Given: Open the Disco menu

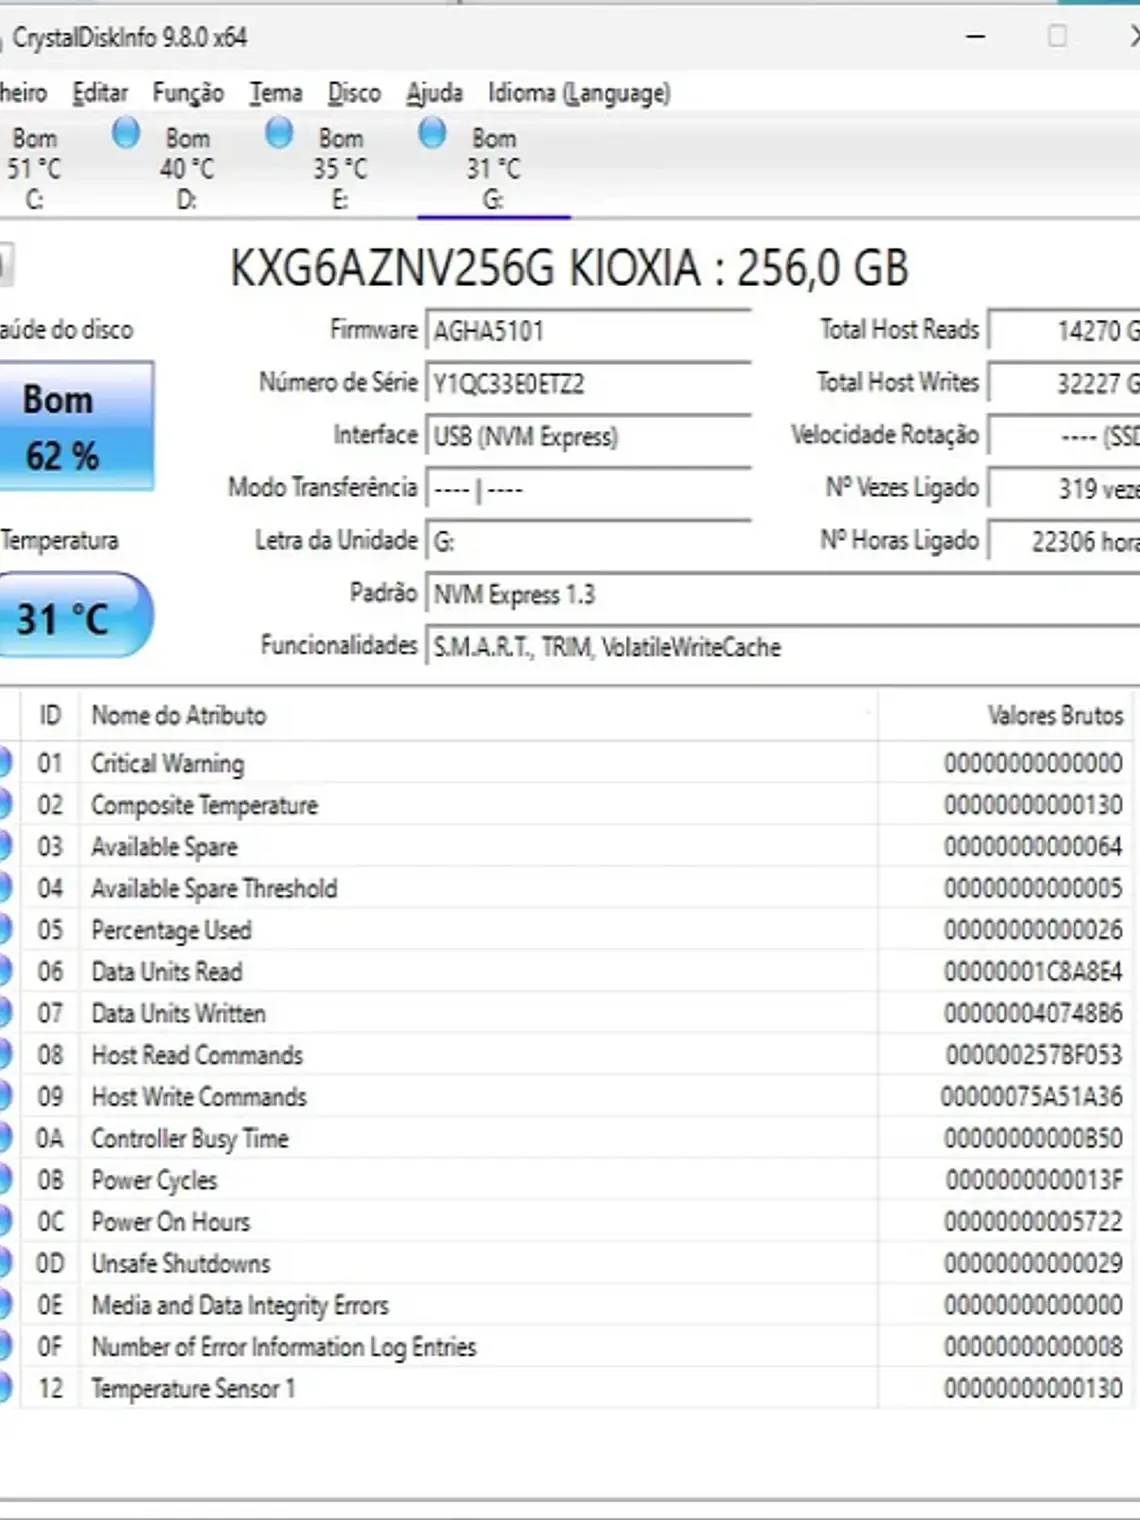Looking at the screenshot, I should (x=354, y=93).
